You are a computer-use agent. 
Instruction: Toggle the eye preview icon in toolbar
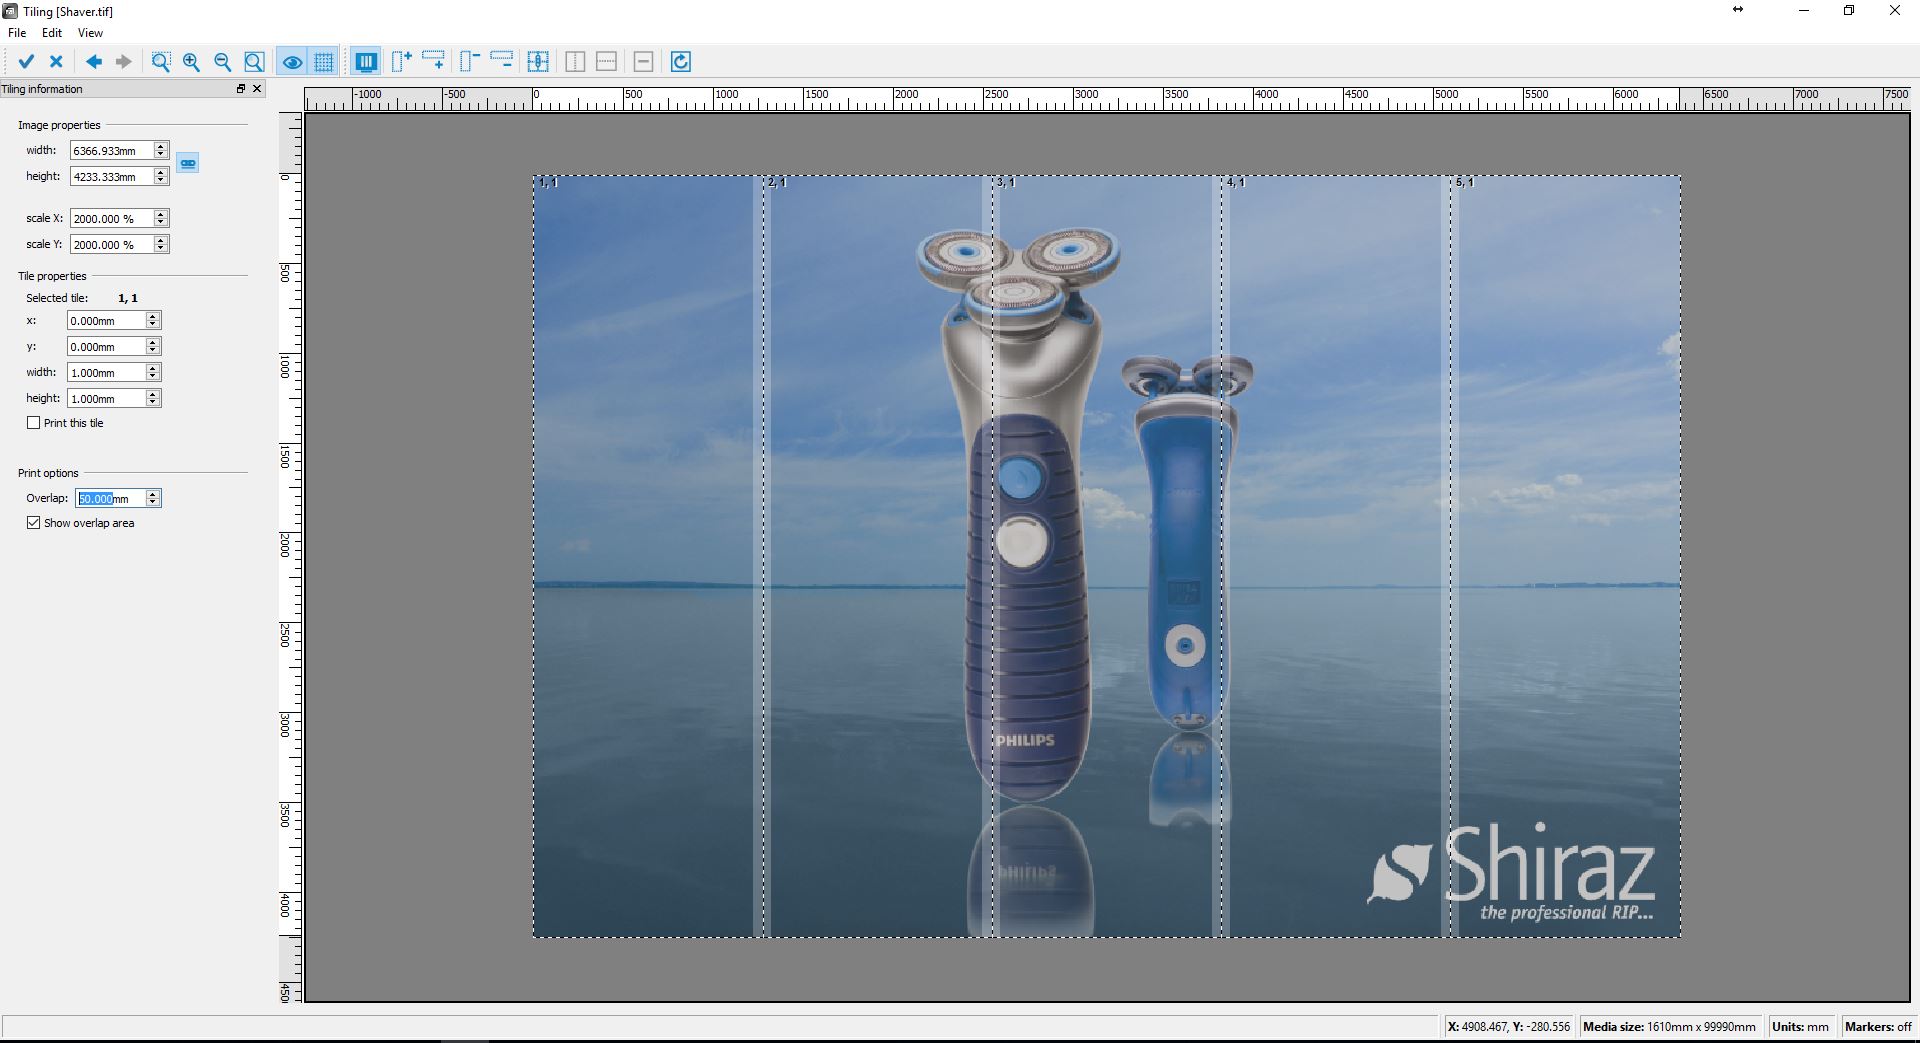coord(292,62)
